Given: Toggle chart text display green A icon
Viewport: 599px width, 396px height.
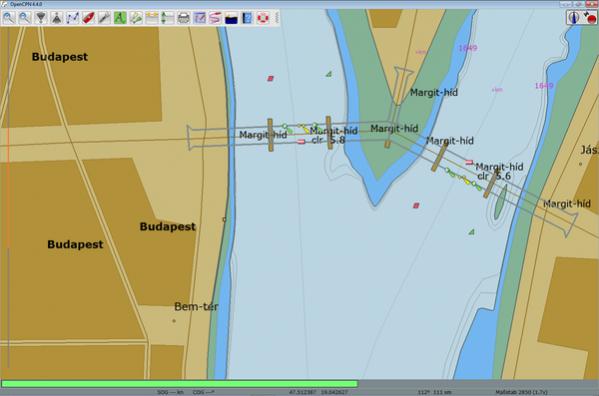Looking at the screenshot, I should coord(120,18).
